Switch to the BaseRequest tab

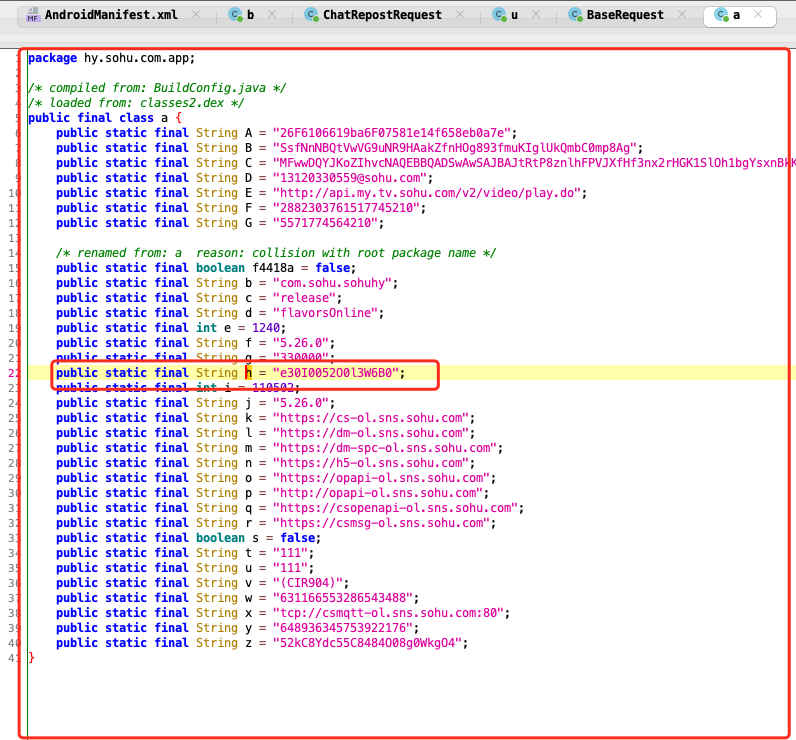coord(625,15)
